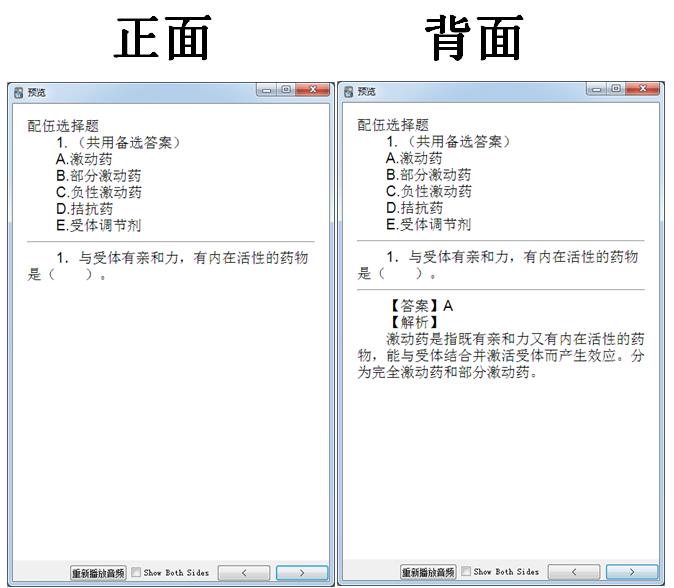Screen dimensions: 674x588
Task: Go to next card in left window
Action: click(302, 573)
